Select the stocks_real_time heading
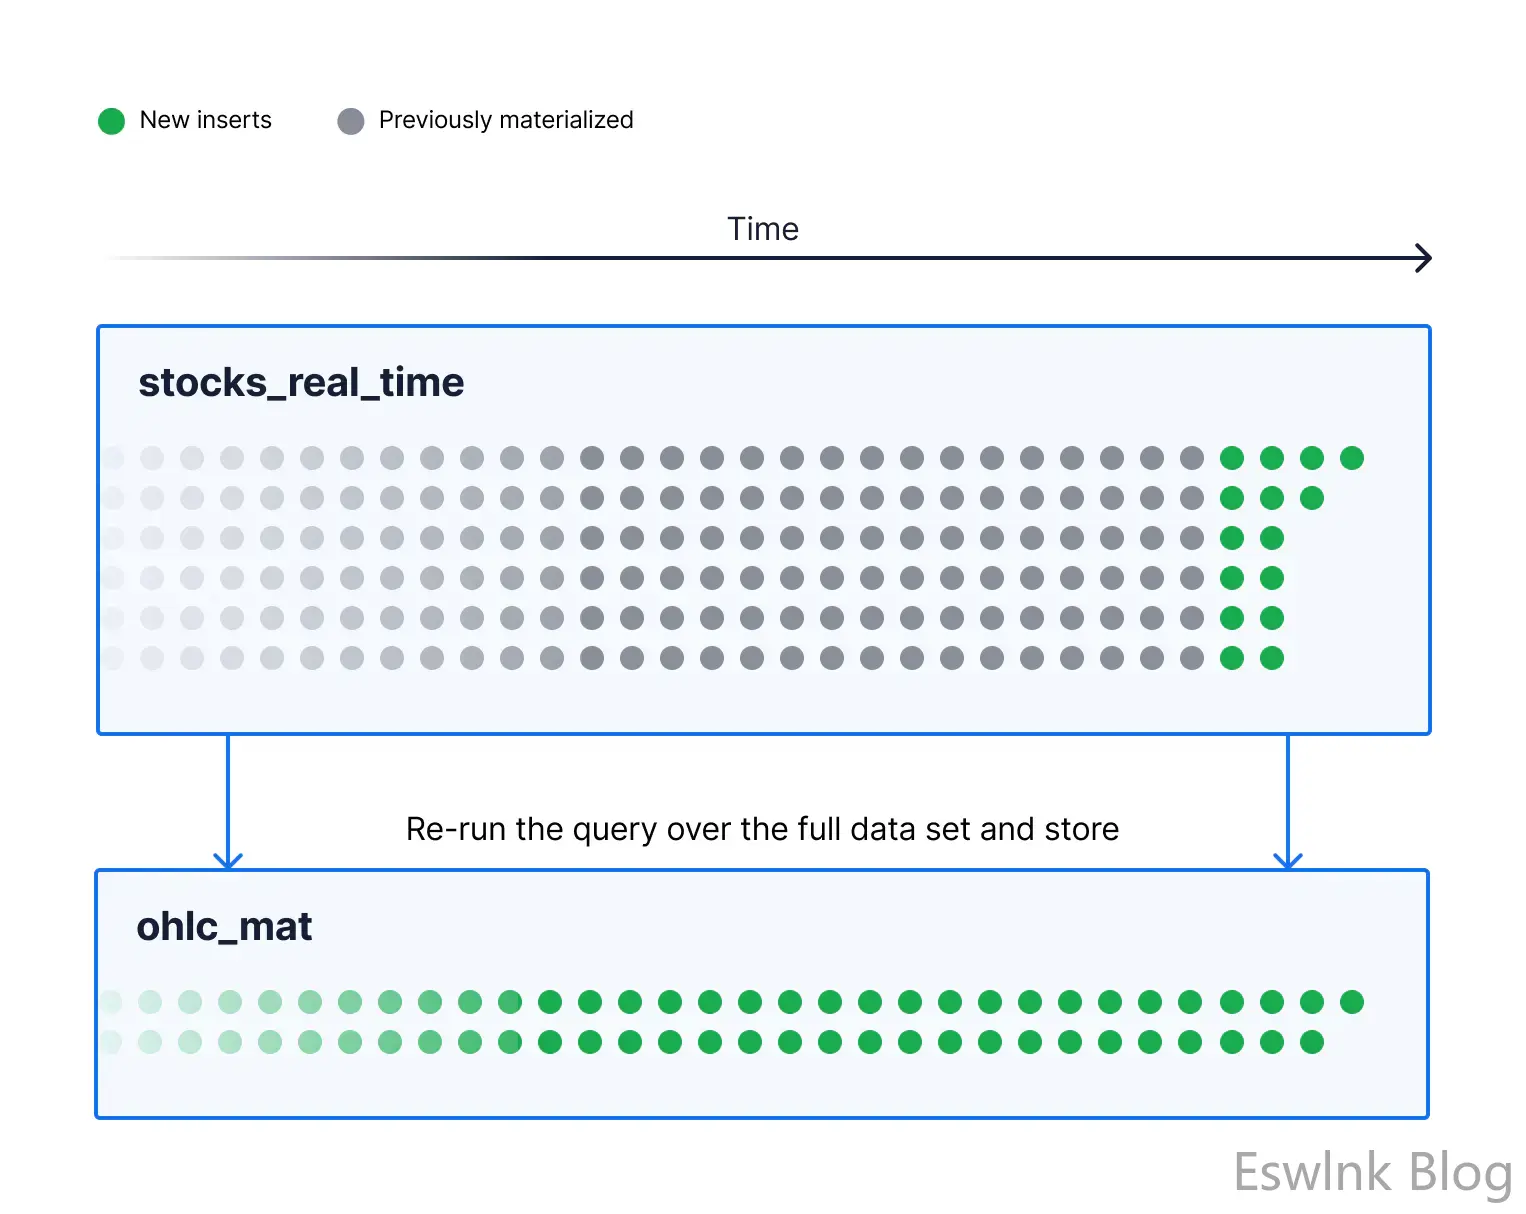The height and width of the screenshot is (1214, 1526). pyautogui.click(x=301, y=383)
